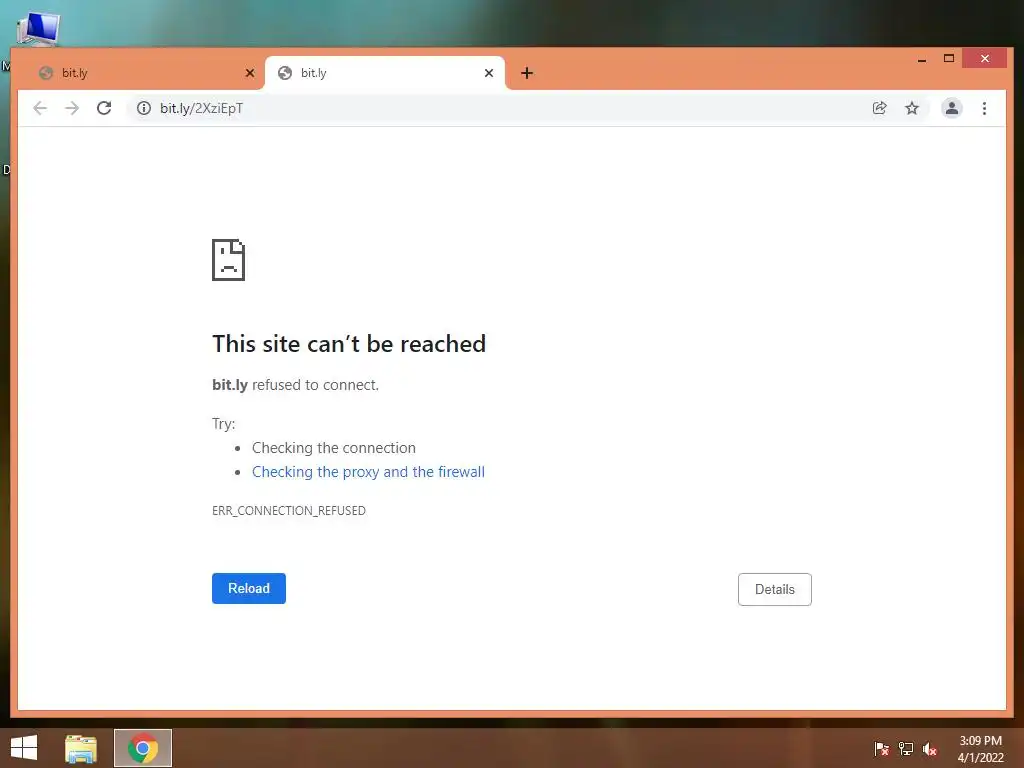Close the Chrome window
This screenshot has height=768, width=1024.
(984, 59)
